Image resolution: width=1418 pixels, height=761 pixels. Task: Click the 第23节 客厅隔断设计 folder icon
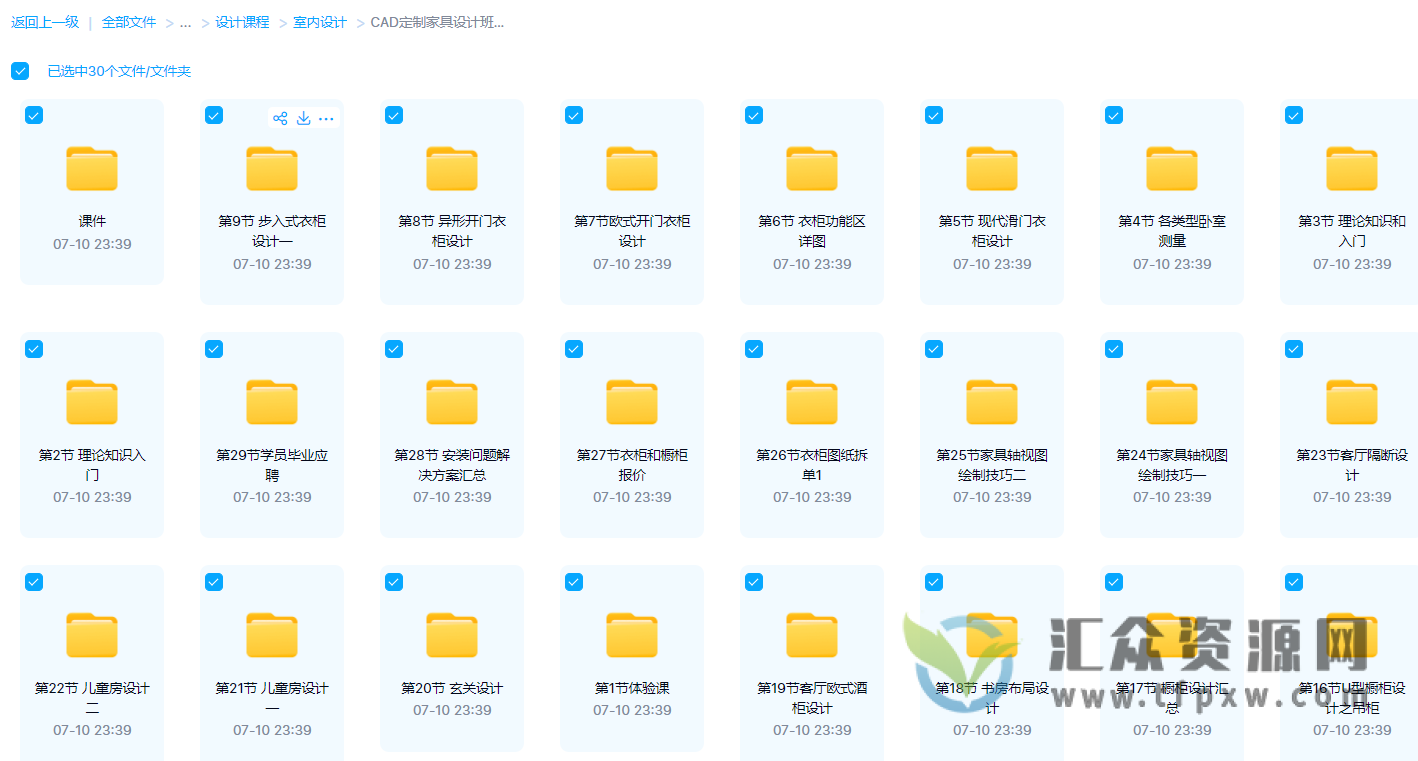click(1351, 402)
